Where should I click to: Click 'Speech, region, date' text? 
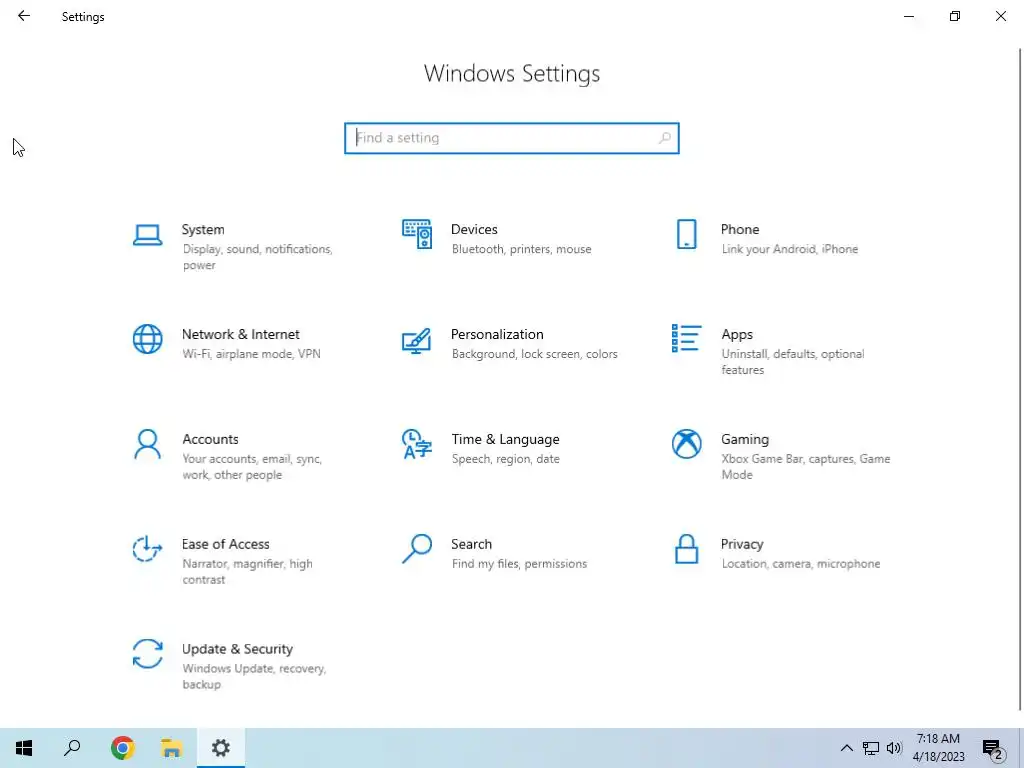point(505,458)
